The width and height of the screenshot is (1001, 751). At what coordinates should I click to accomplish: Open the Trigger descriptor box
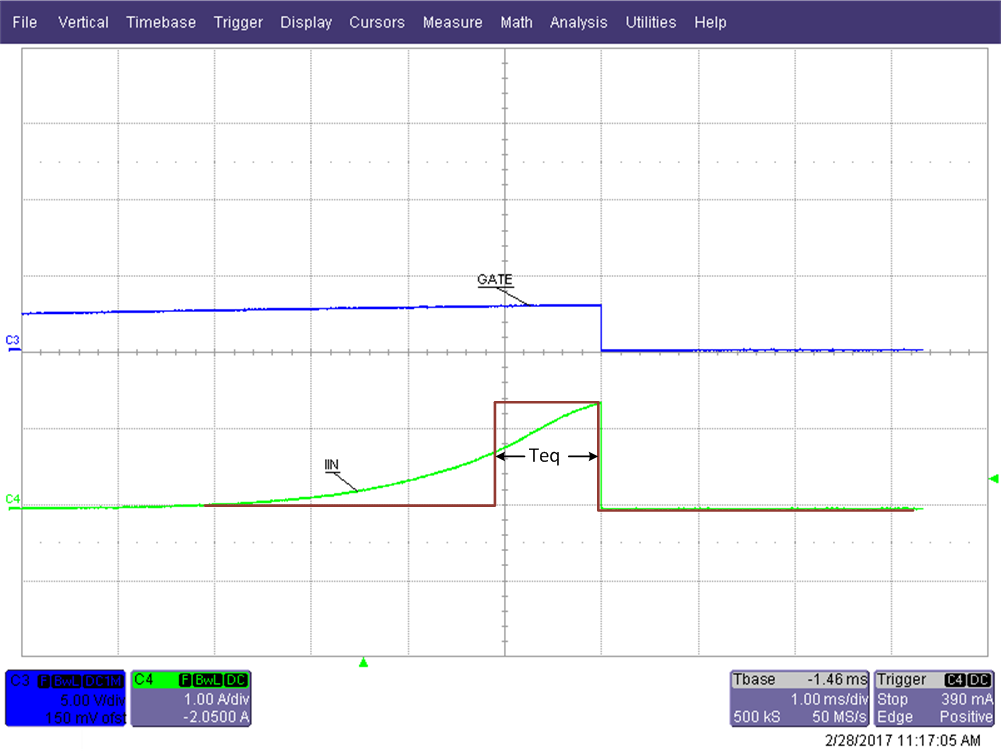933,697
